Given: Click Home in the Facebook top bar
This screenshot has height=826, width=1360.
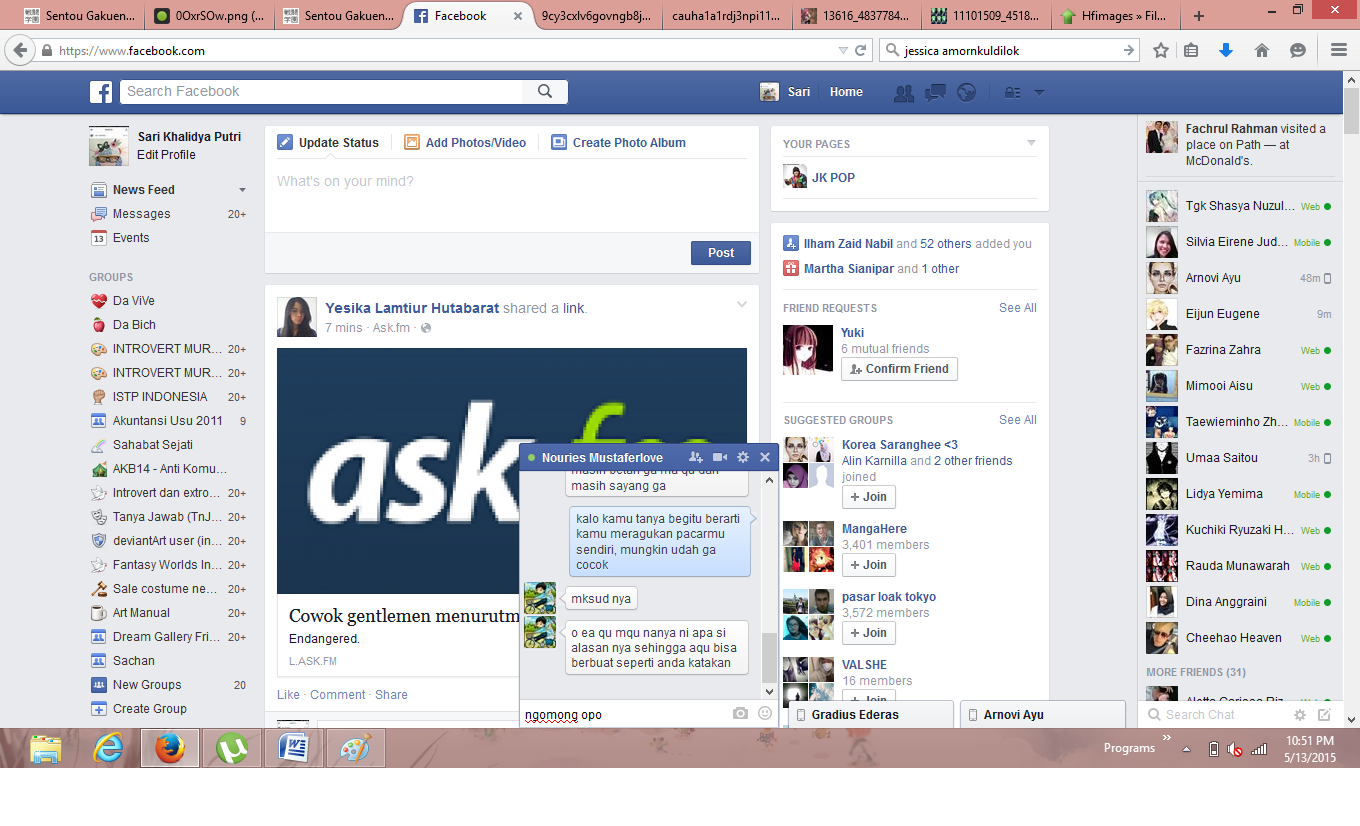Looking at the screenshot, I should pos(846,92).
